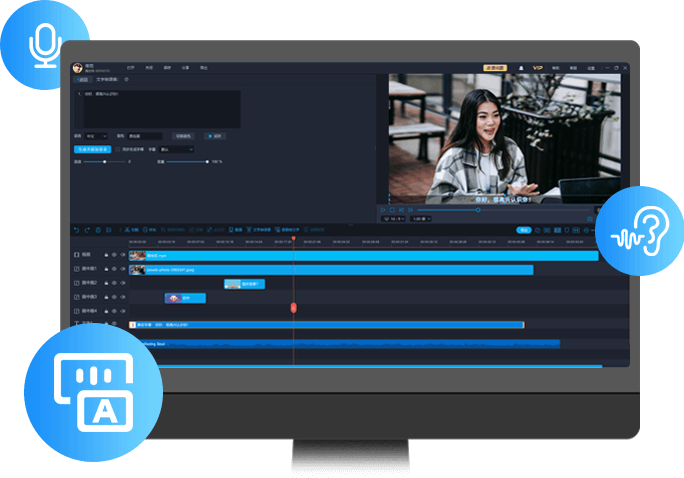Click the undo arrow in timeline toolbar

point(76,230)
